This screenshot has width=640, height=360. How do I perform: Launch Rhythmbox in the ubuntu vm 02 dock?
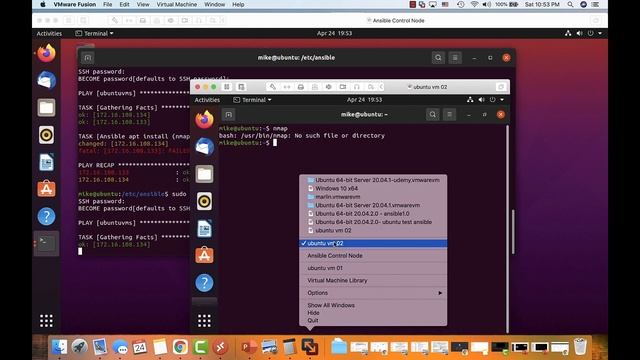tap(204, 201)
